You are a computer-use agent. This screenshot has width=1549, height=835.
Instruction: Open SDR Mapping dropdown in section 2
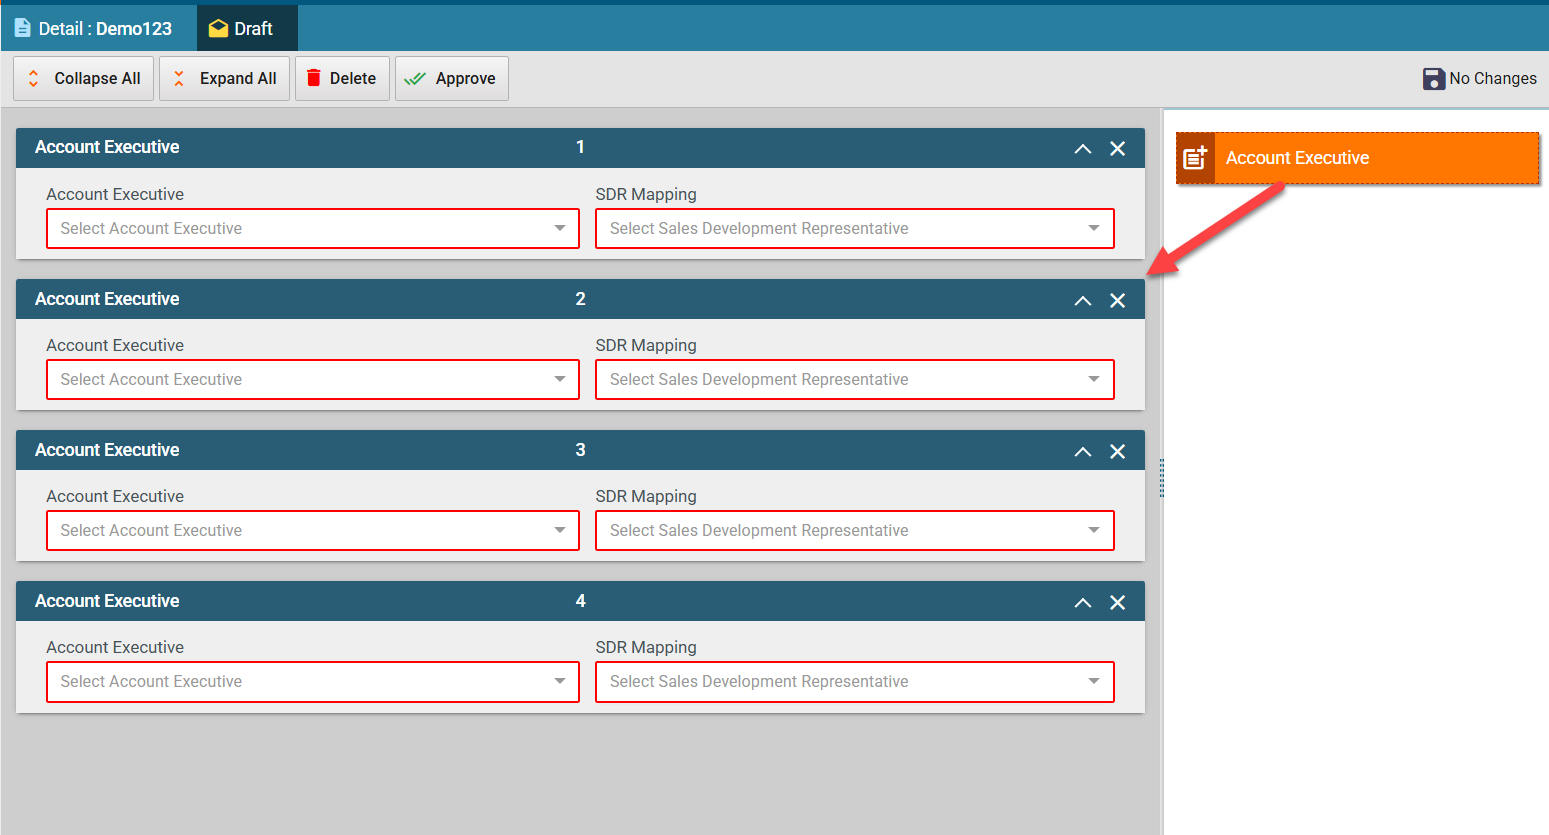854,379
